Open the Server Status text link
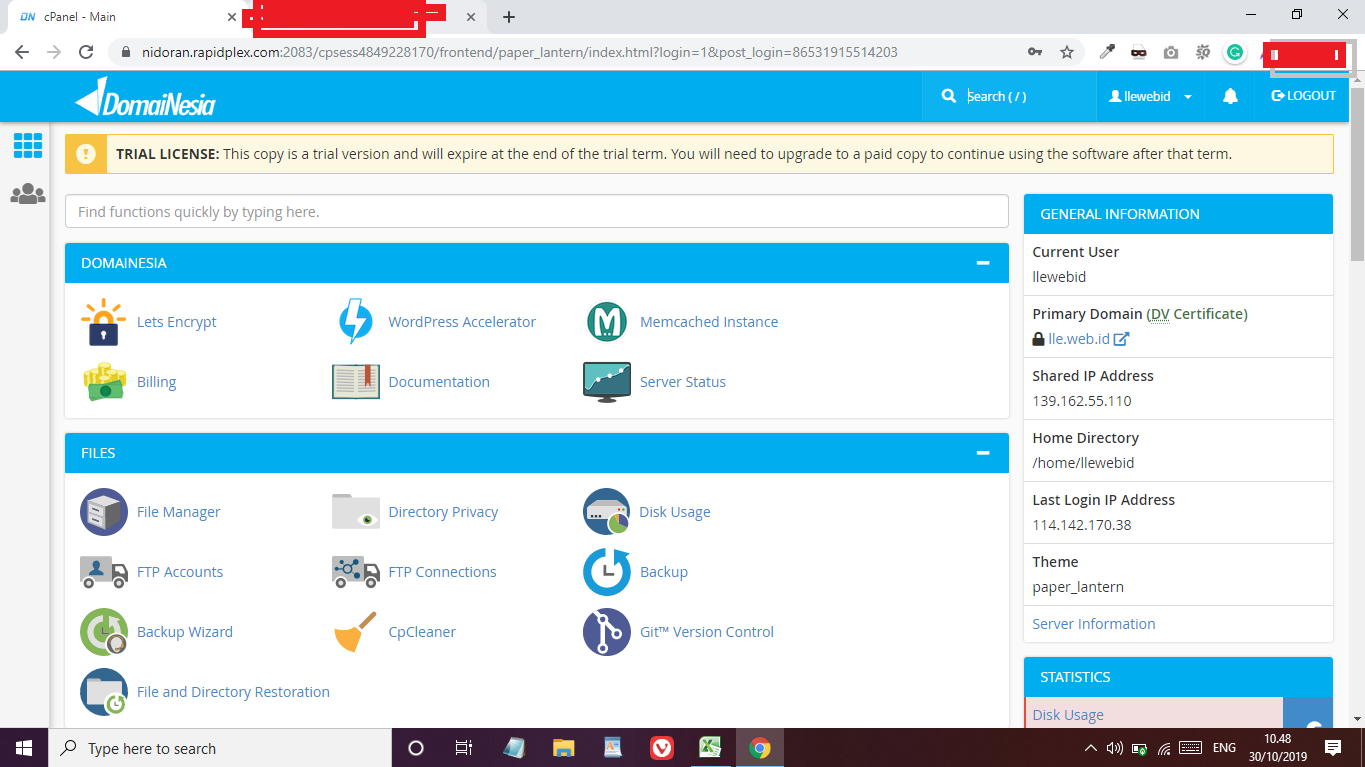This screenshot has width=1365, height=767. pos(683,382)
